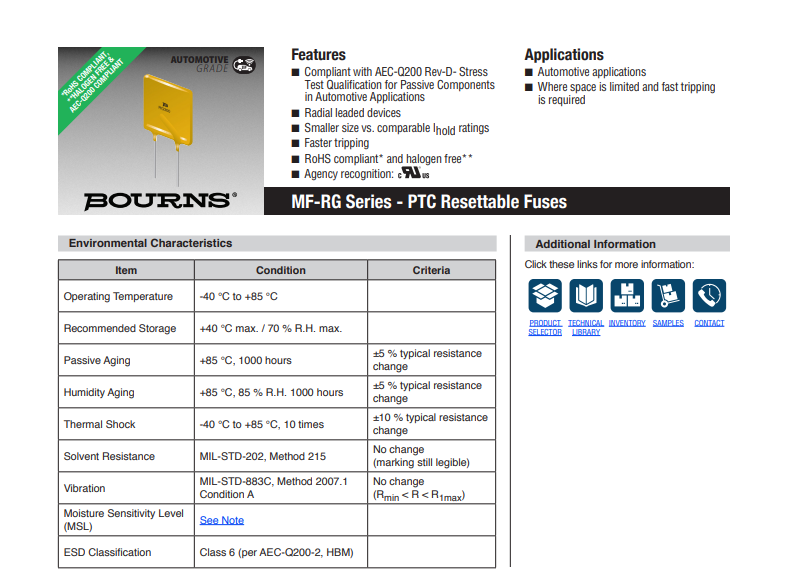Click the MF-RG Series title bar
The width and height of the screenshot is (789, 577).
497,201
